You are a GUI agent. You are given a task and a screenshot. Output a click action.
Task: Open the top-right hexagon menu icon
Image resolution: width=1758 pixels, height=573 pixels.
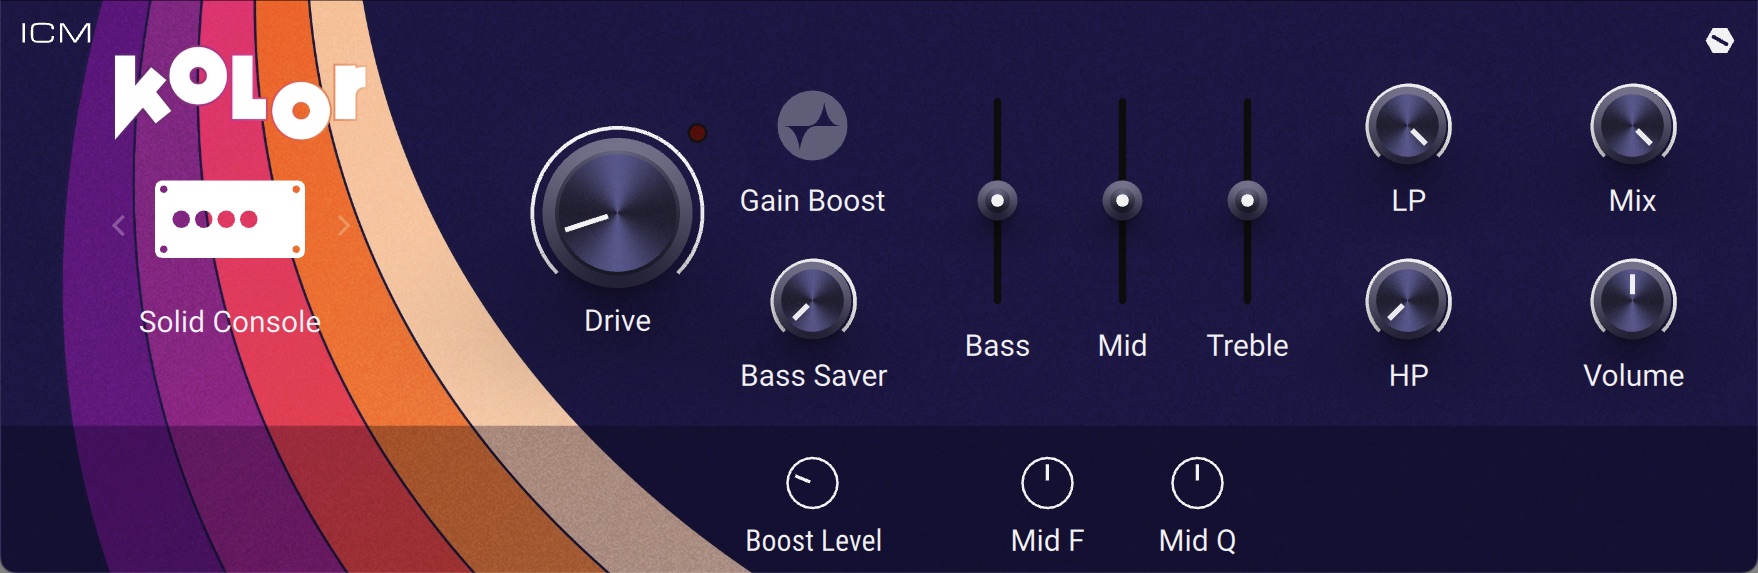pos(1719,41)
